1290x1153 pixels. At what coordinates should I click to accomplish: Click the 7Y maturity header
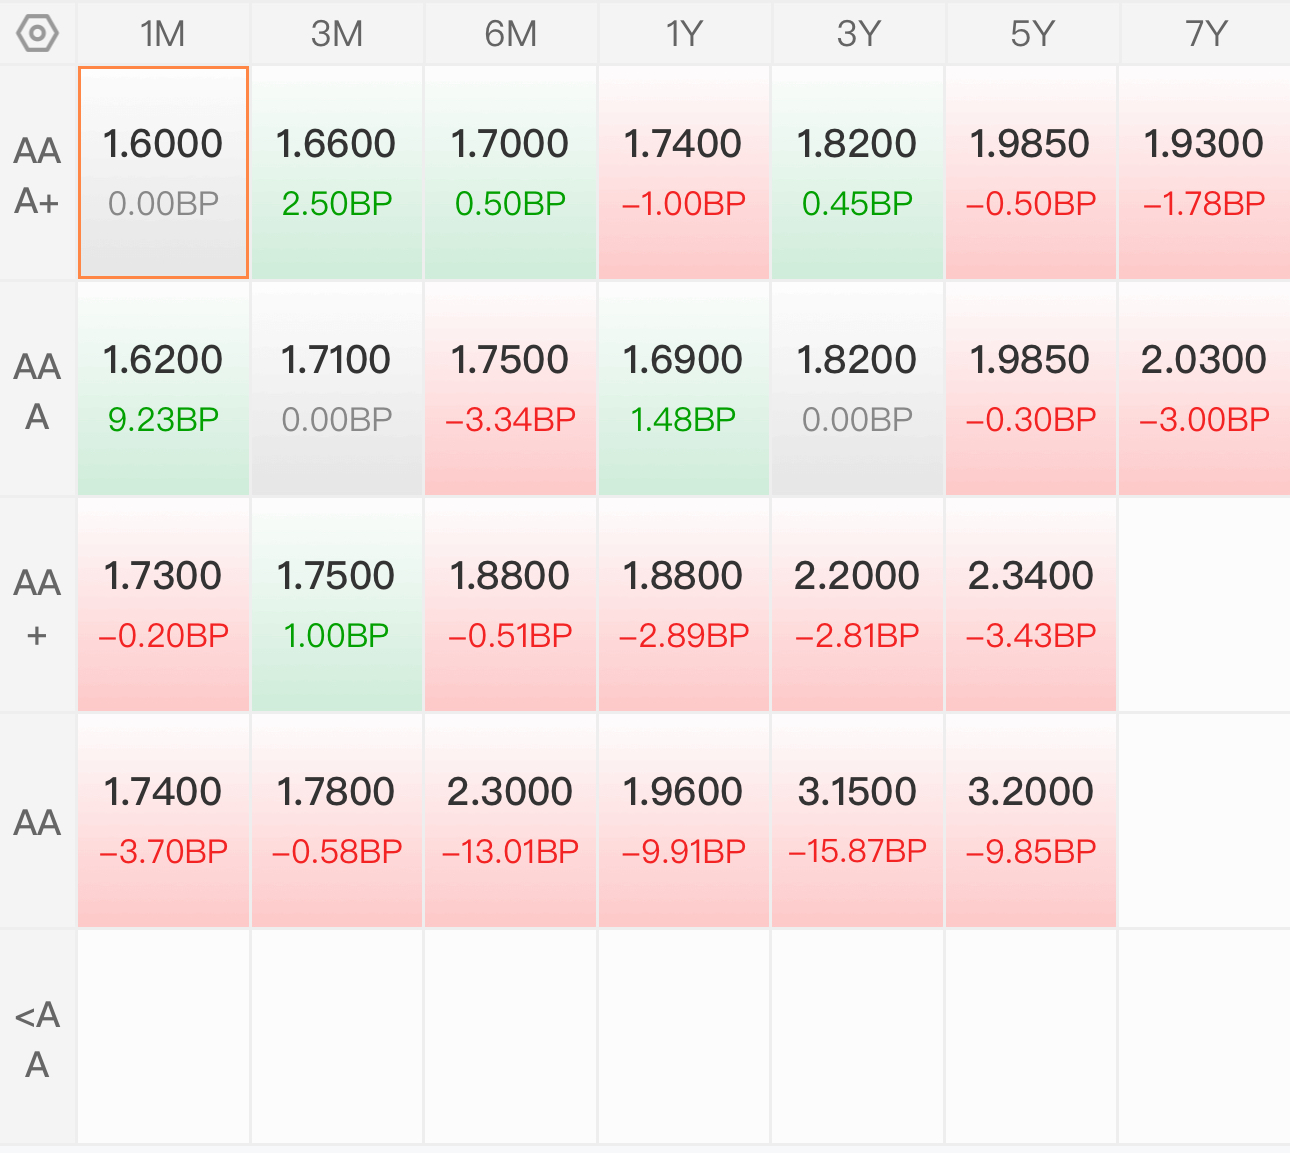coord(1205,34)
